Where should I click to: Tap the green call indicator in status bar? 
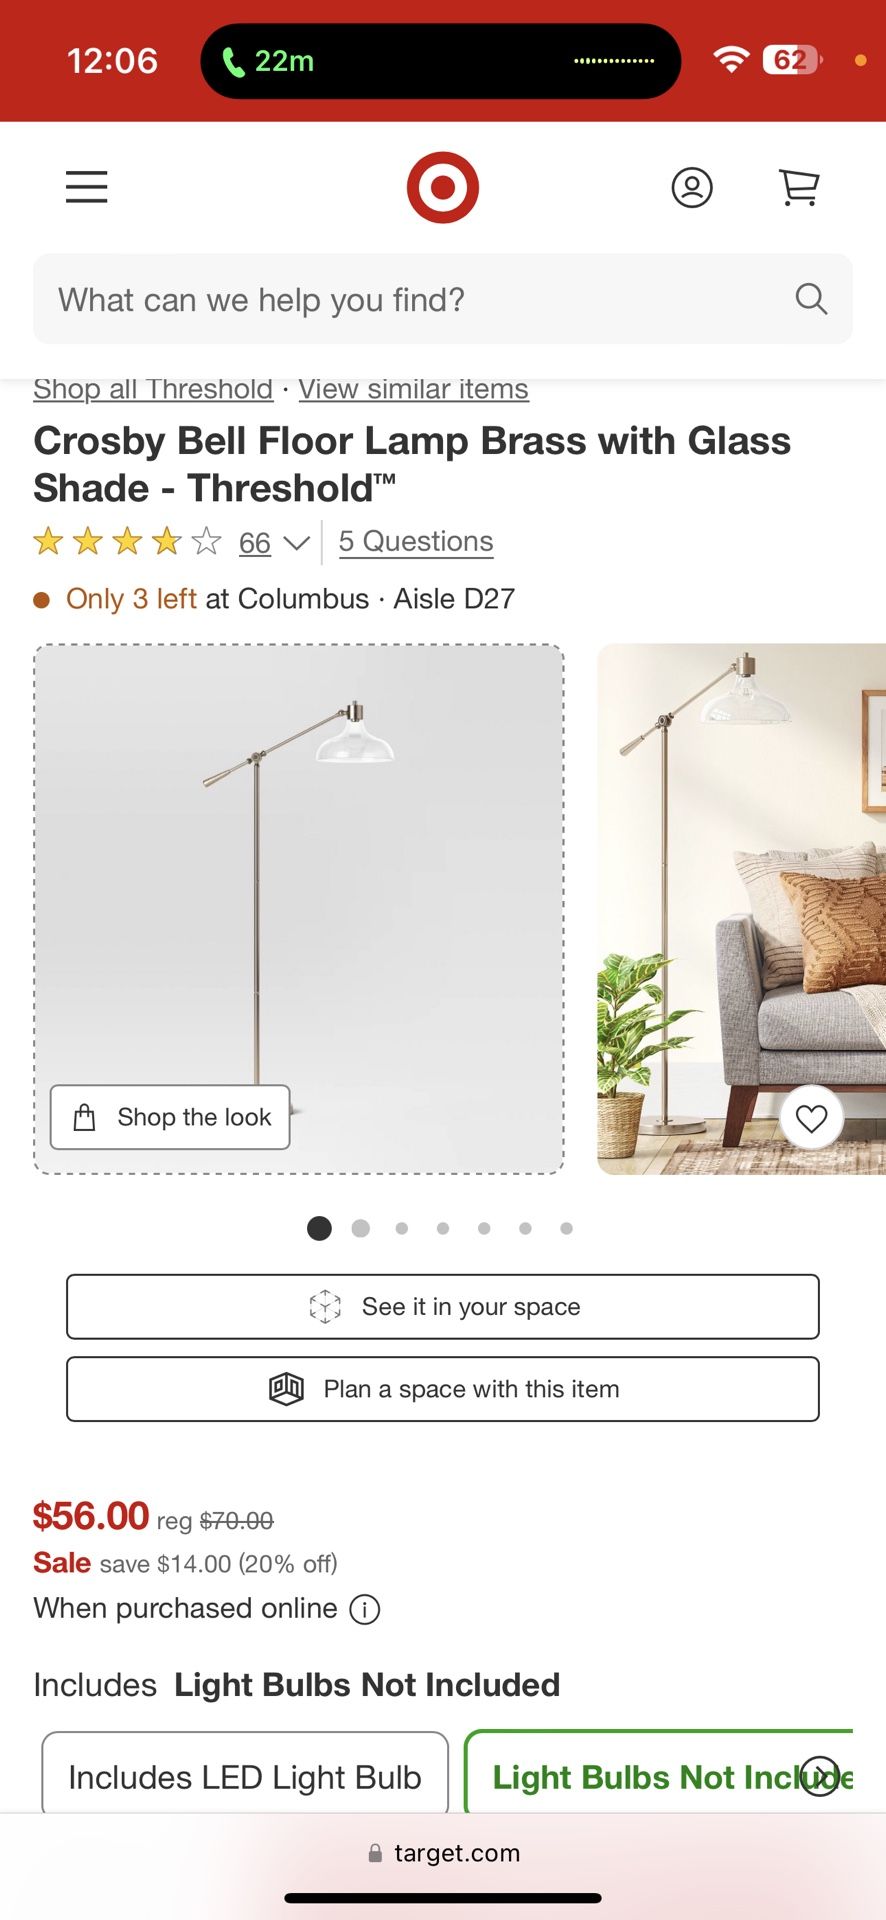click(x=267, y=61)
